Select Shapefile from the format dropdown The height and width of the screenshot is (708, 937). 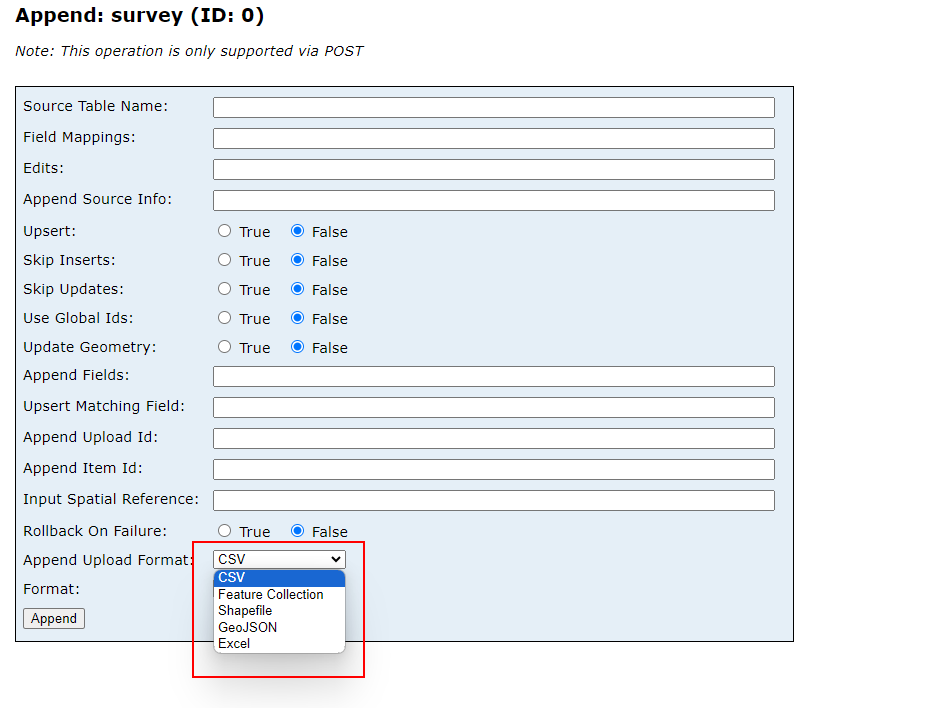(245, 610)
